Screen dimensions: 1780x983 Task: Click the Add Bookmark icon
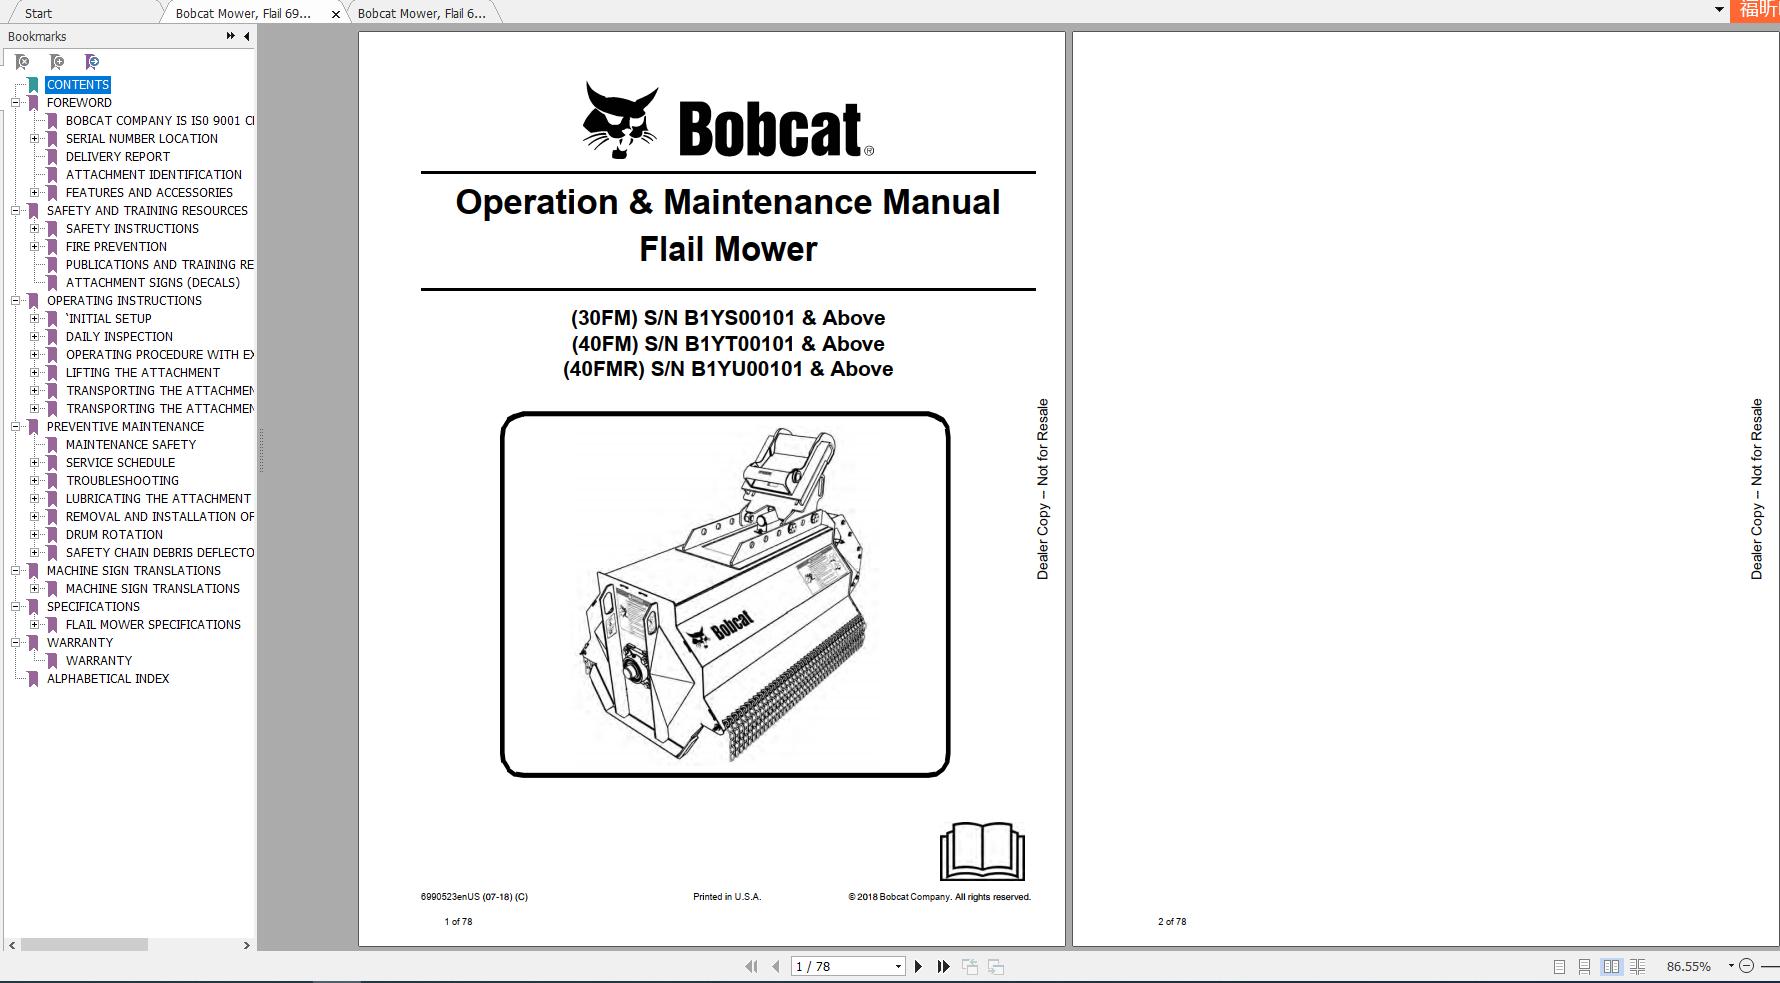[x=55, y=61]
